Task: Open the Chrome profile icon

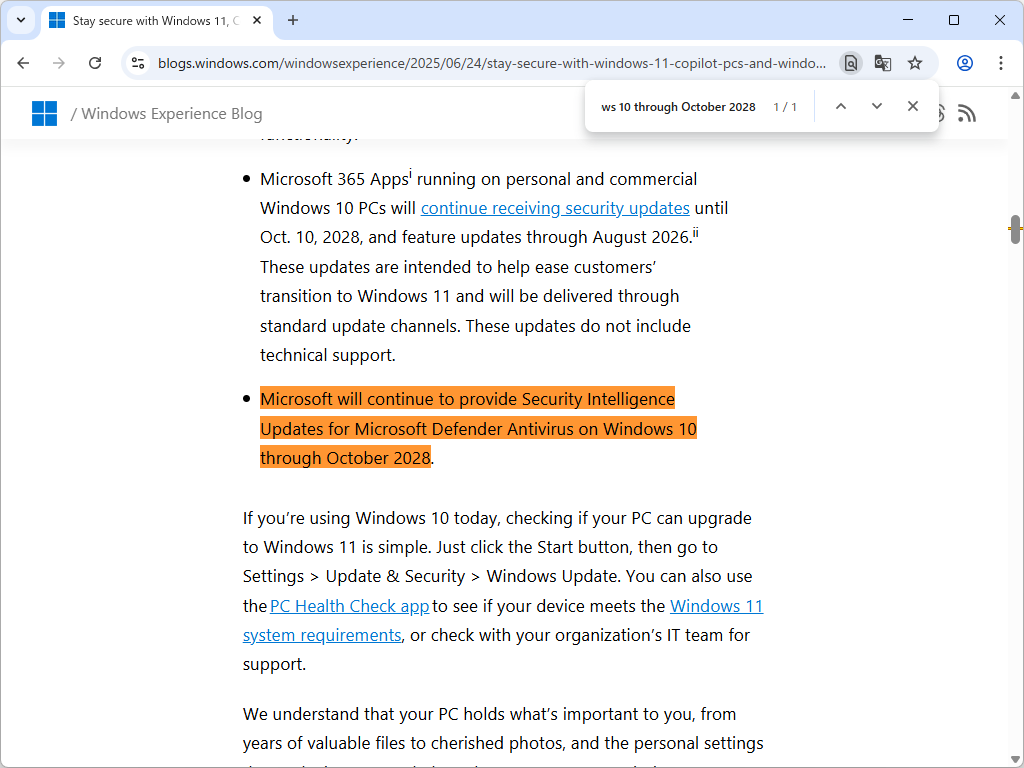Action: (965, 63)
